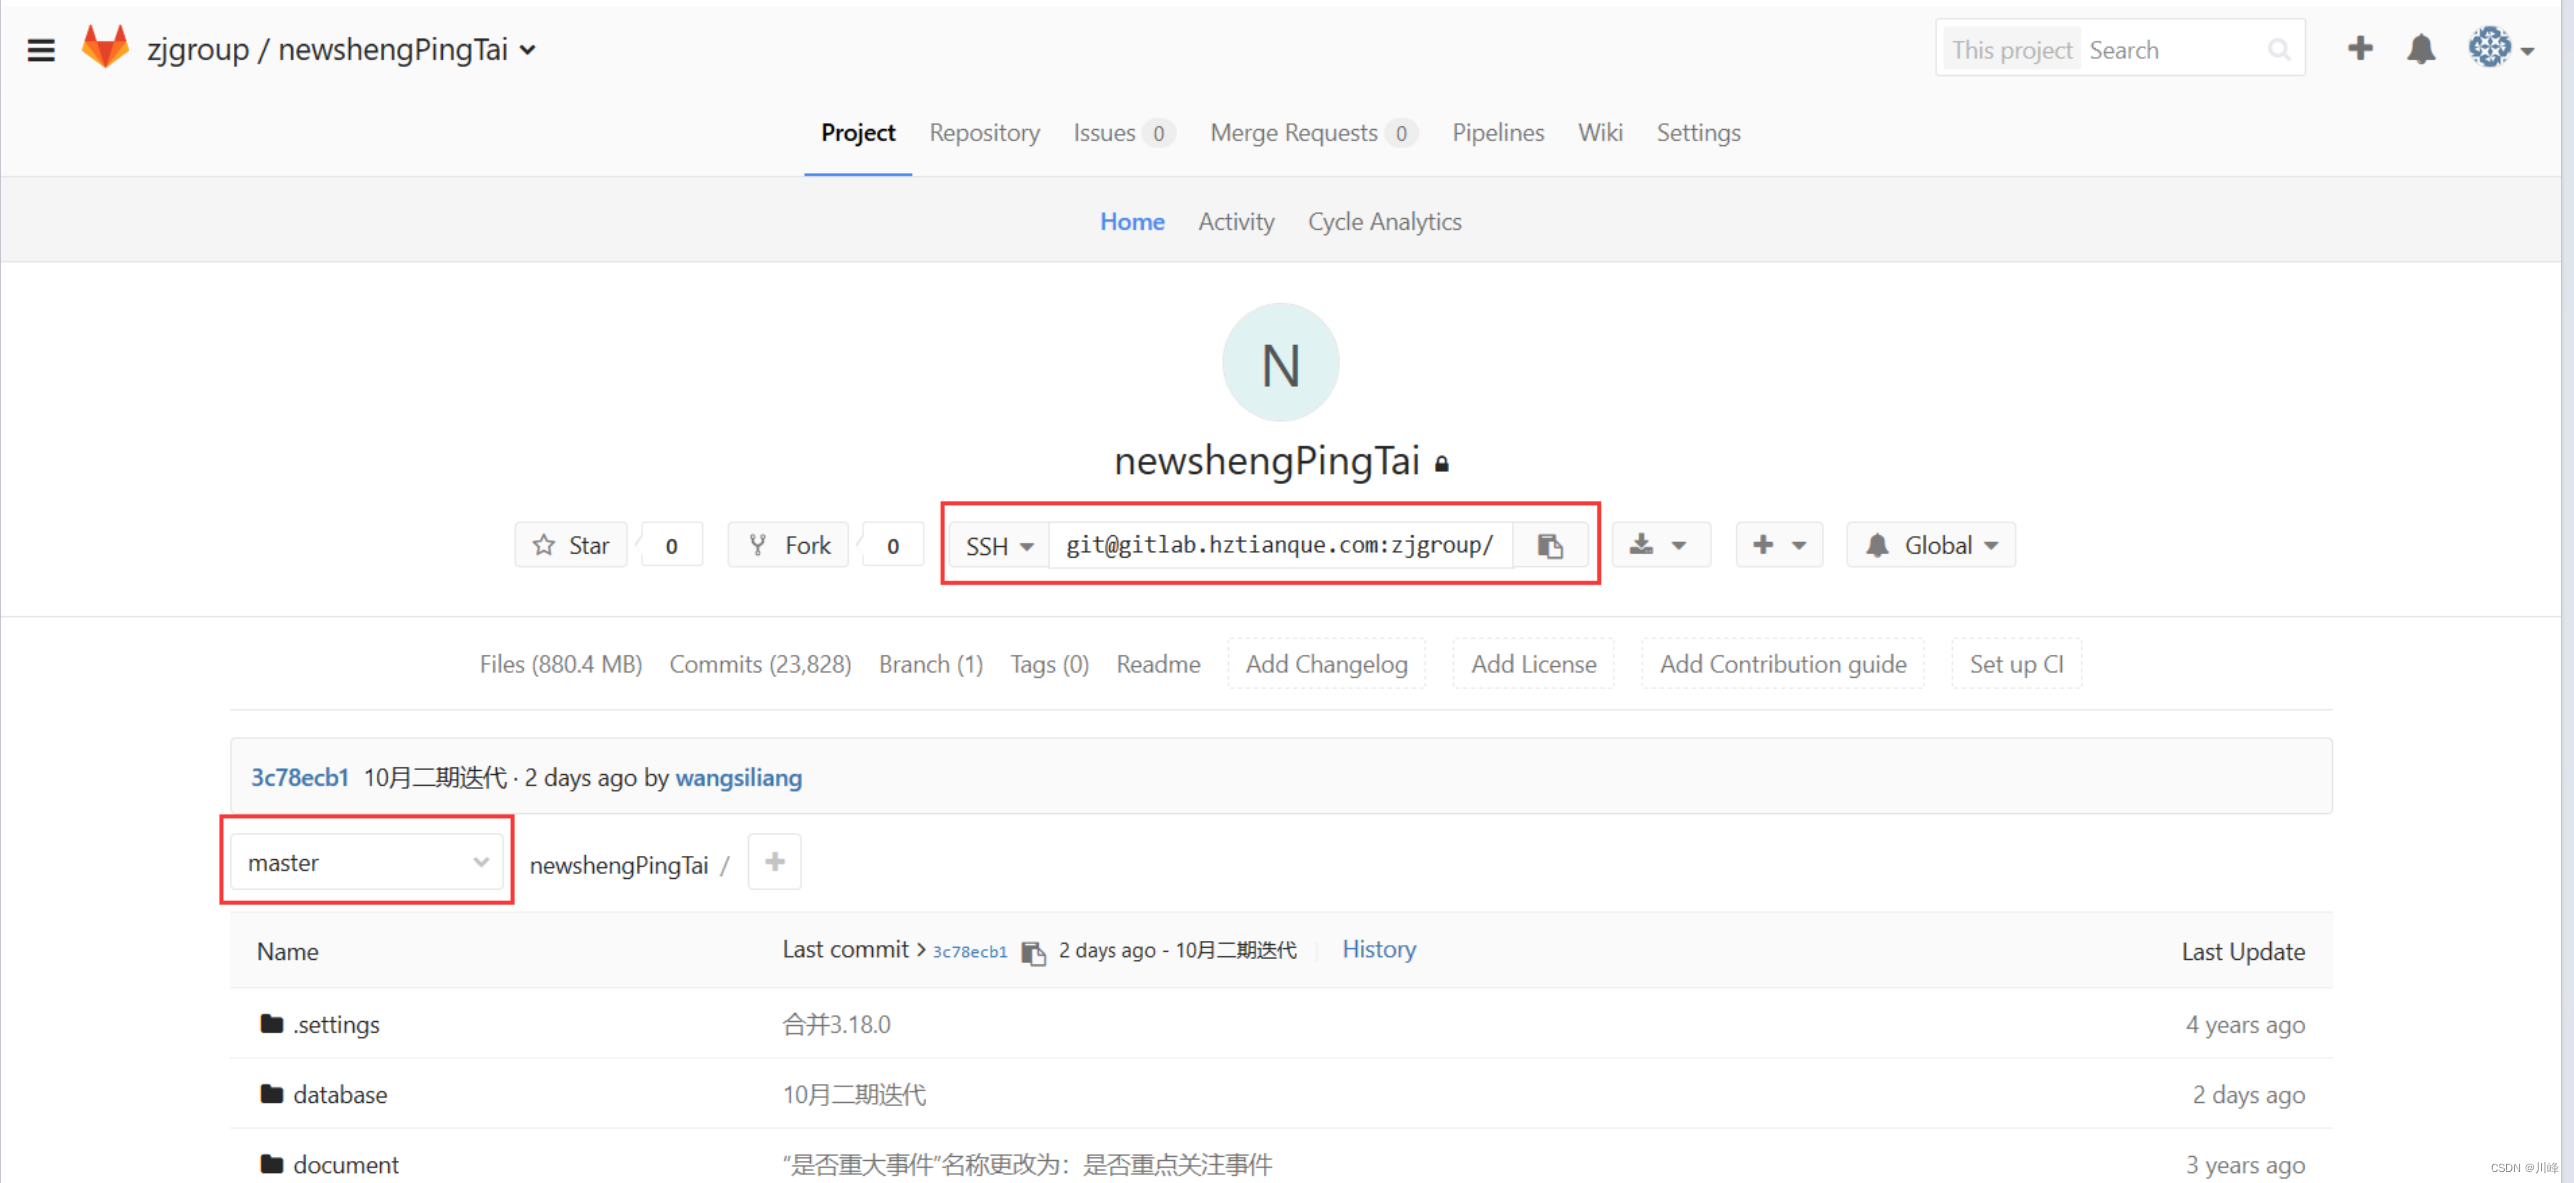The image size is (2574, 1183).
Task: Click newshengPingTai breadcrumb beside master selector
Action: [618, 865]
